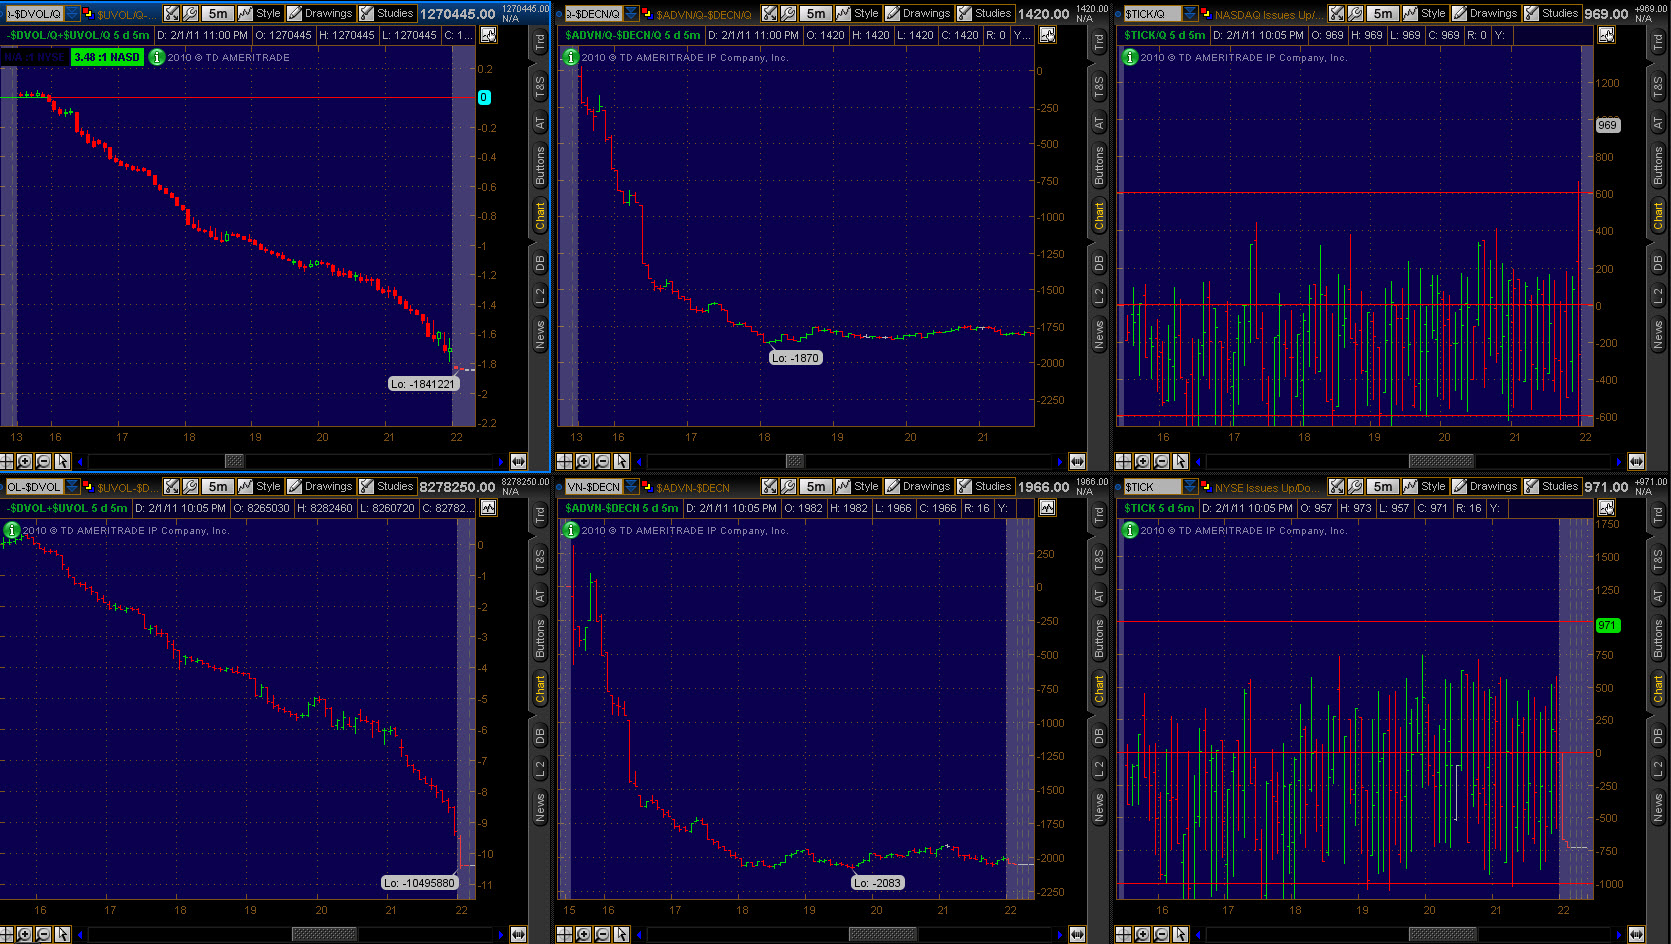Select pointer tool below the $TICK/Q chart
Viewport: 1671px width, 944px height.
1181,461
